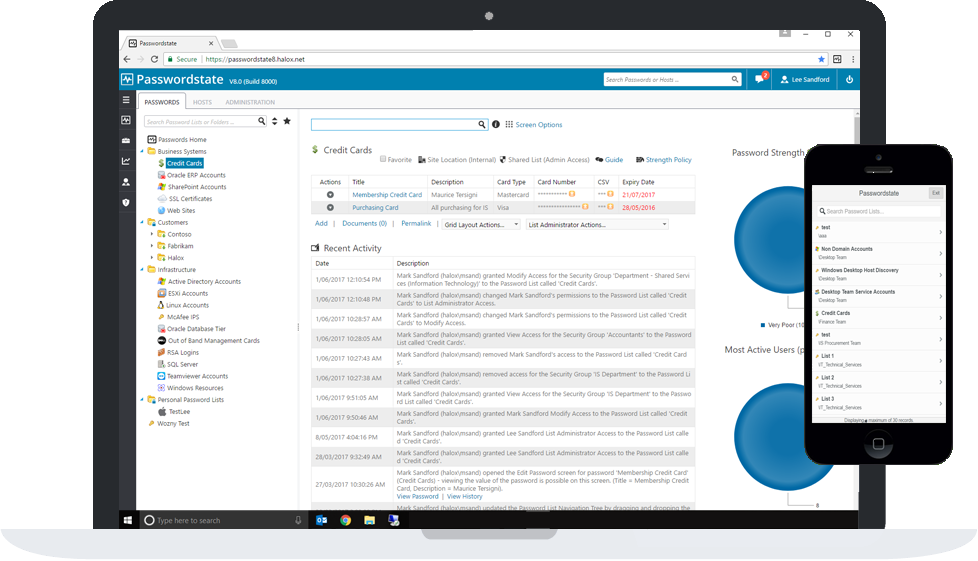Open File Explorer from the taskbar

(369, 520)
